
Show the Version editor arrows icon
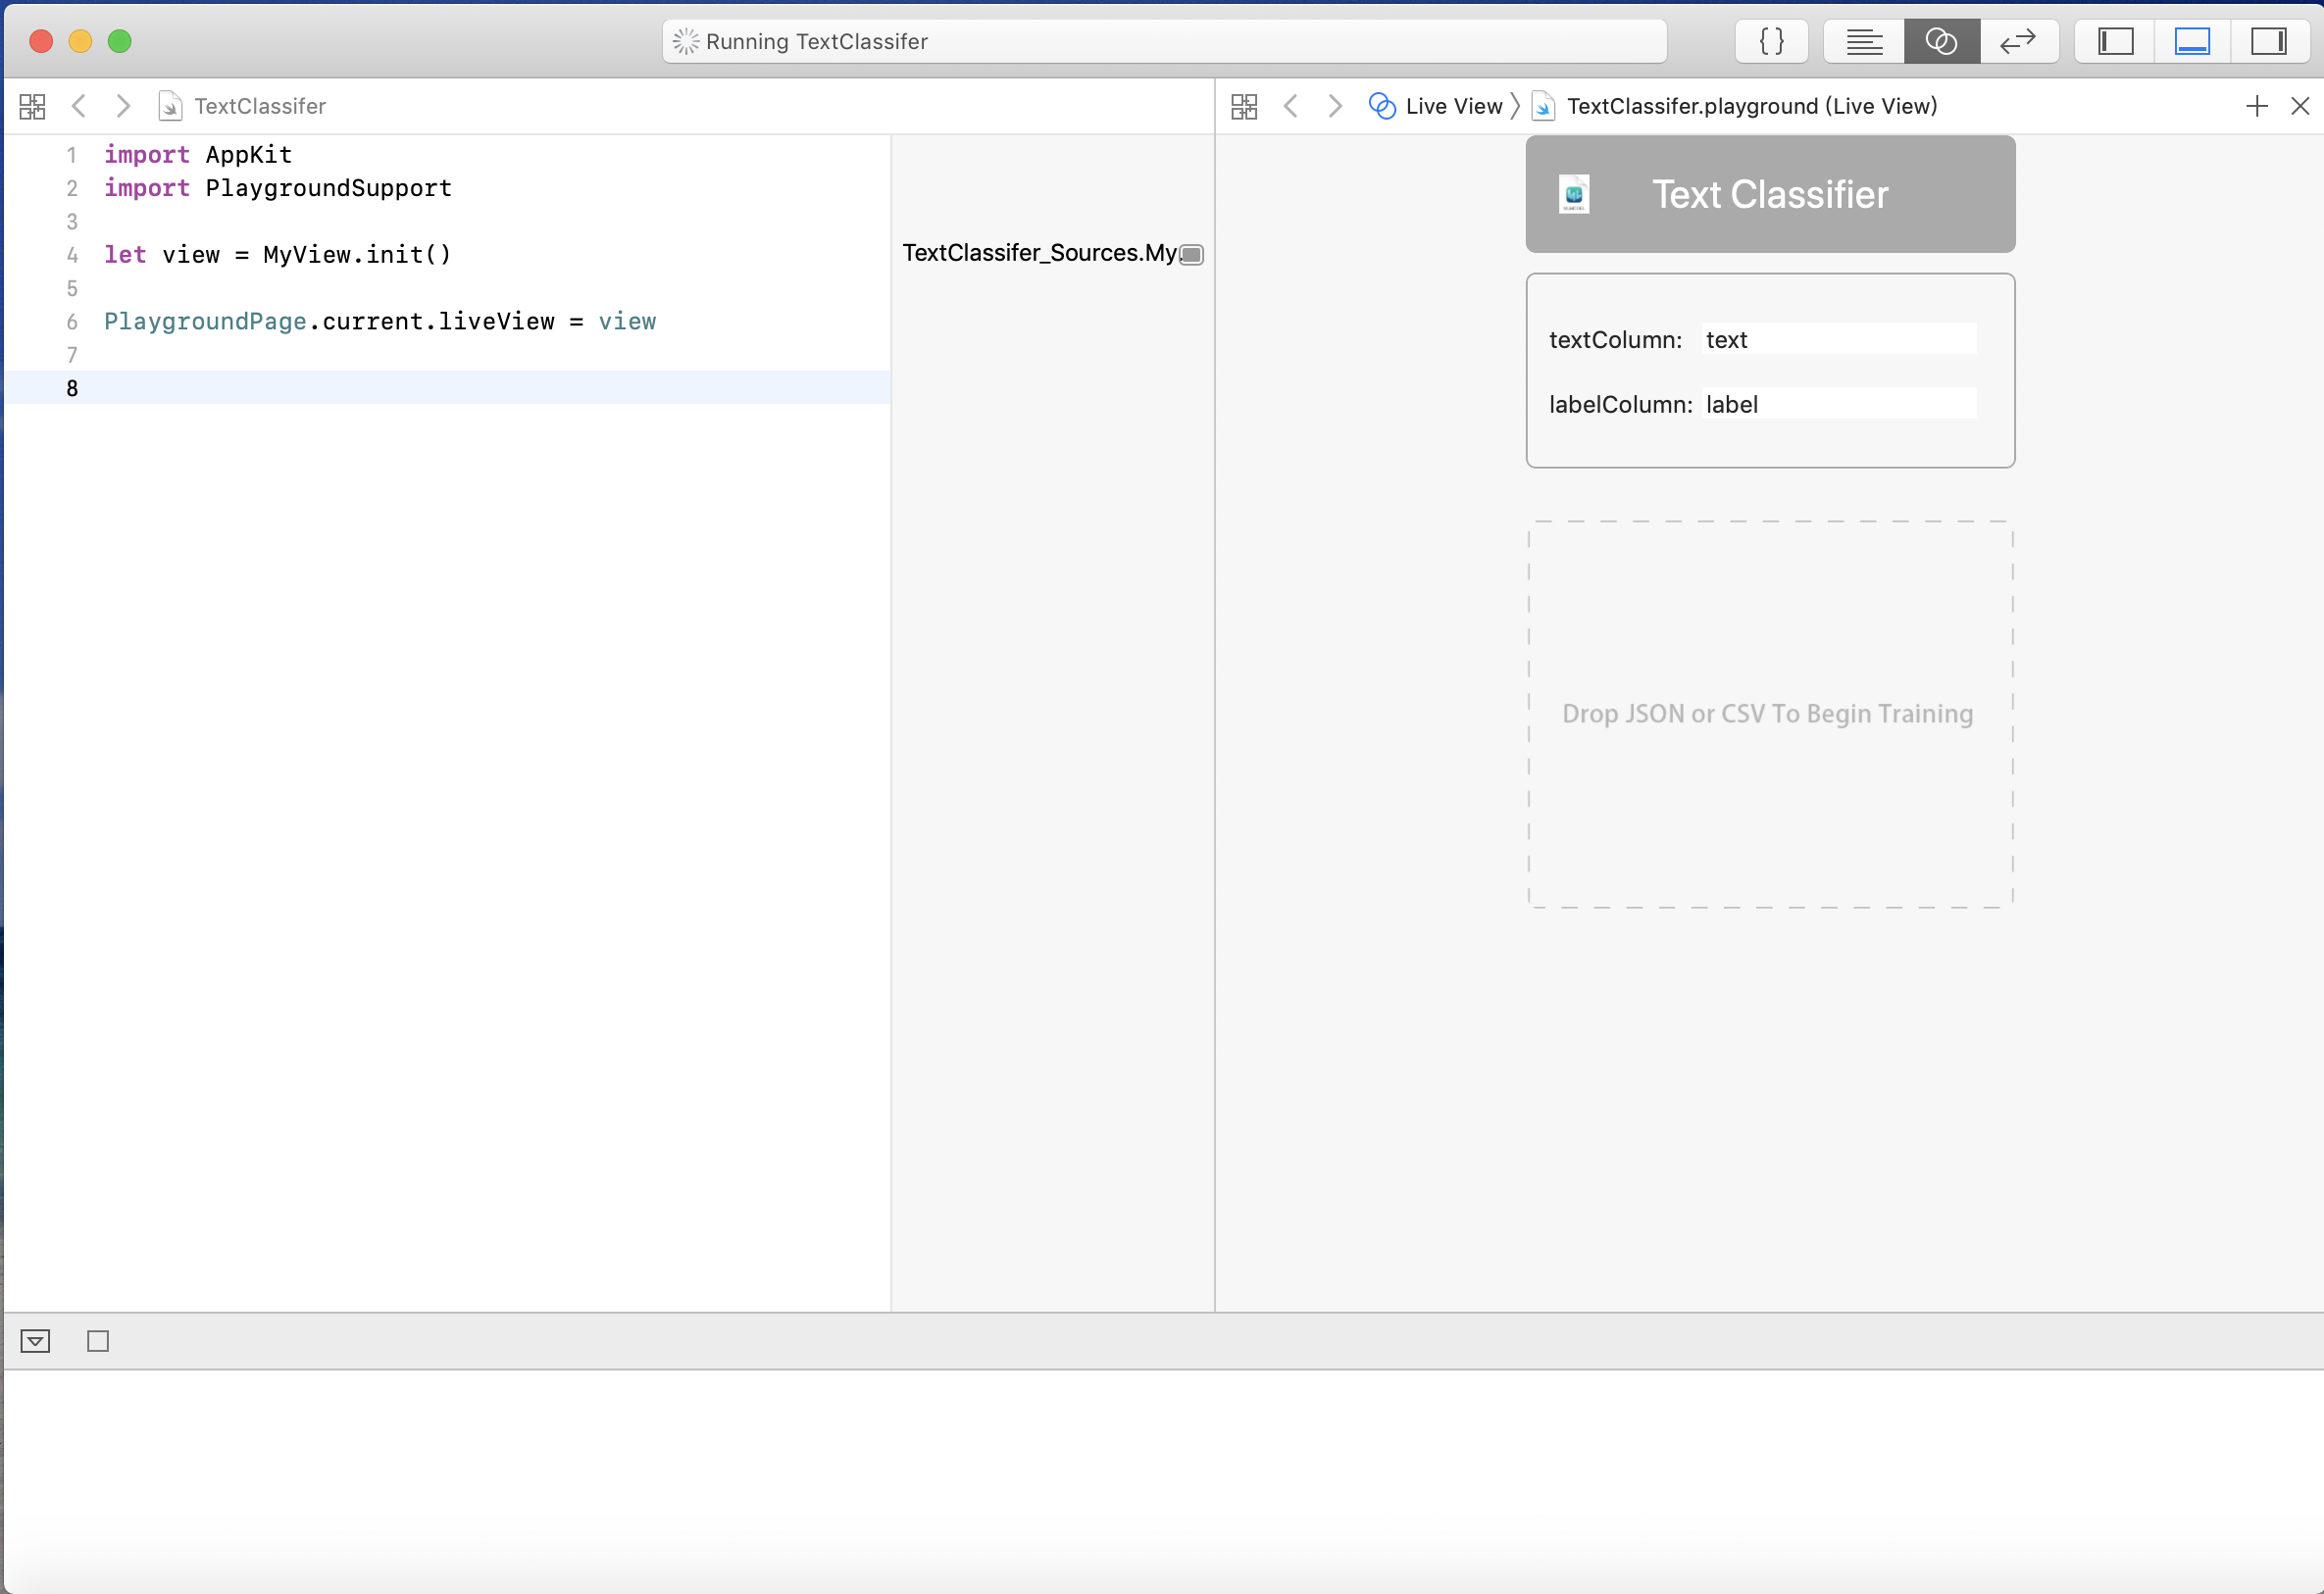coord(2017,41)
